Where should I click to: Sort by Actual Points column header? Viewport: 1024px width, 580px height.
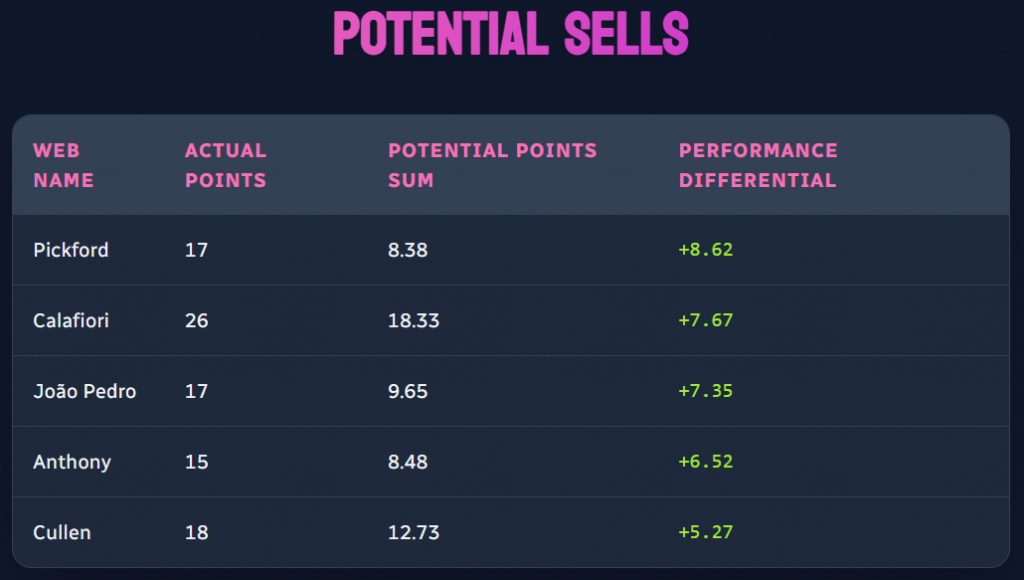click(x=226, y=165)
